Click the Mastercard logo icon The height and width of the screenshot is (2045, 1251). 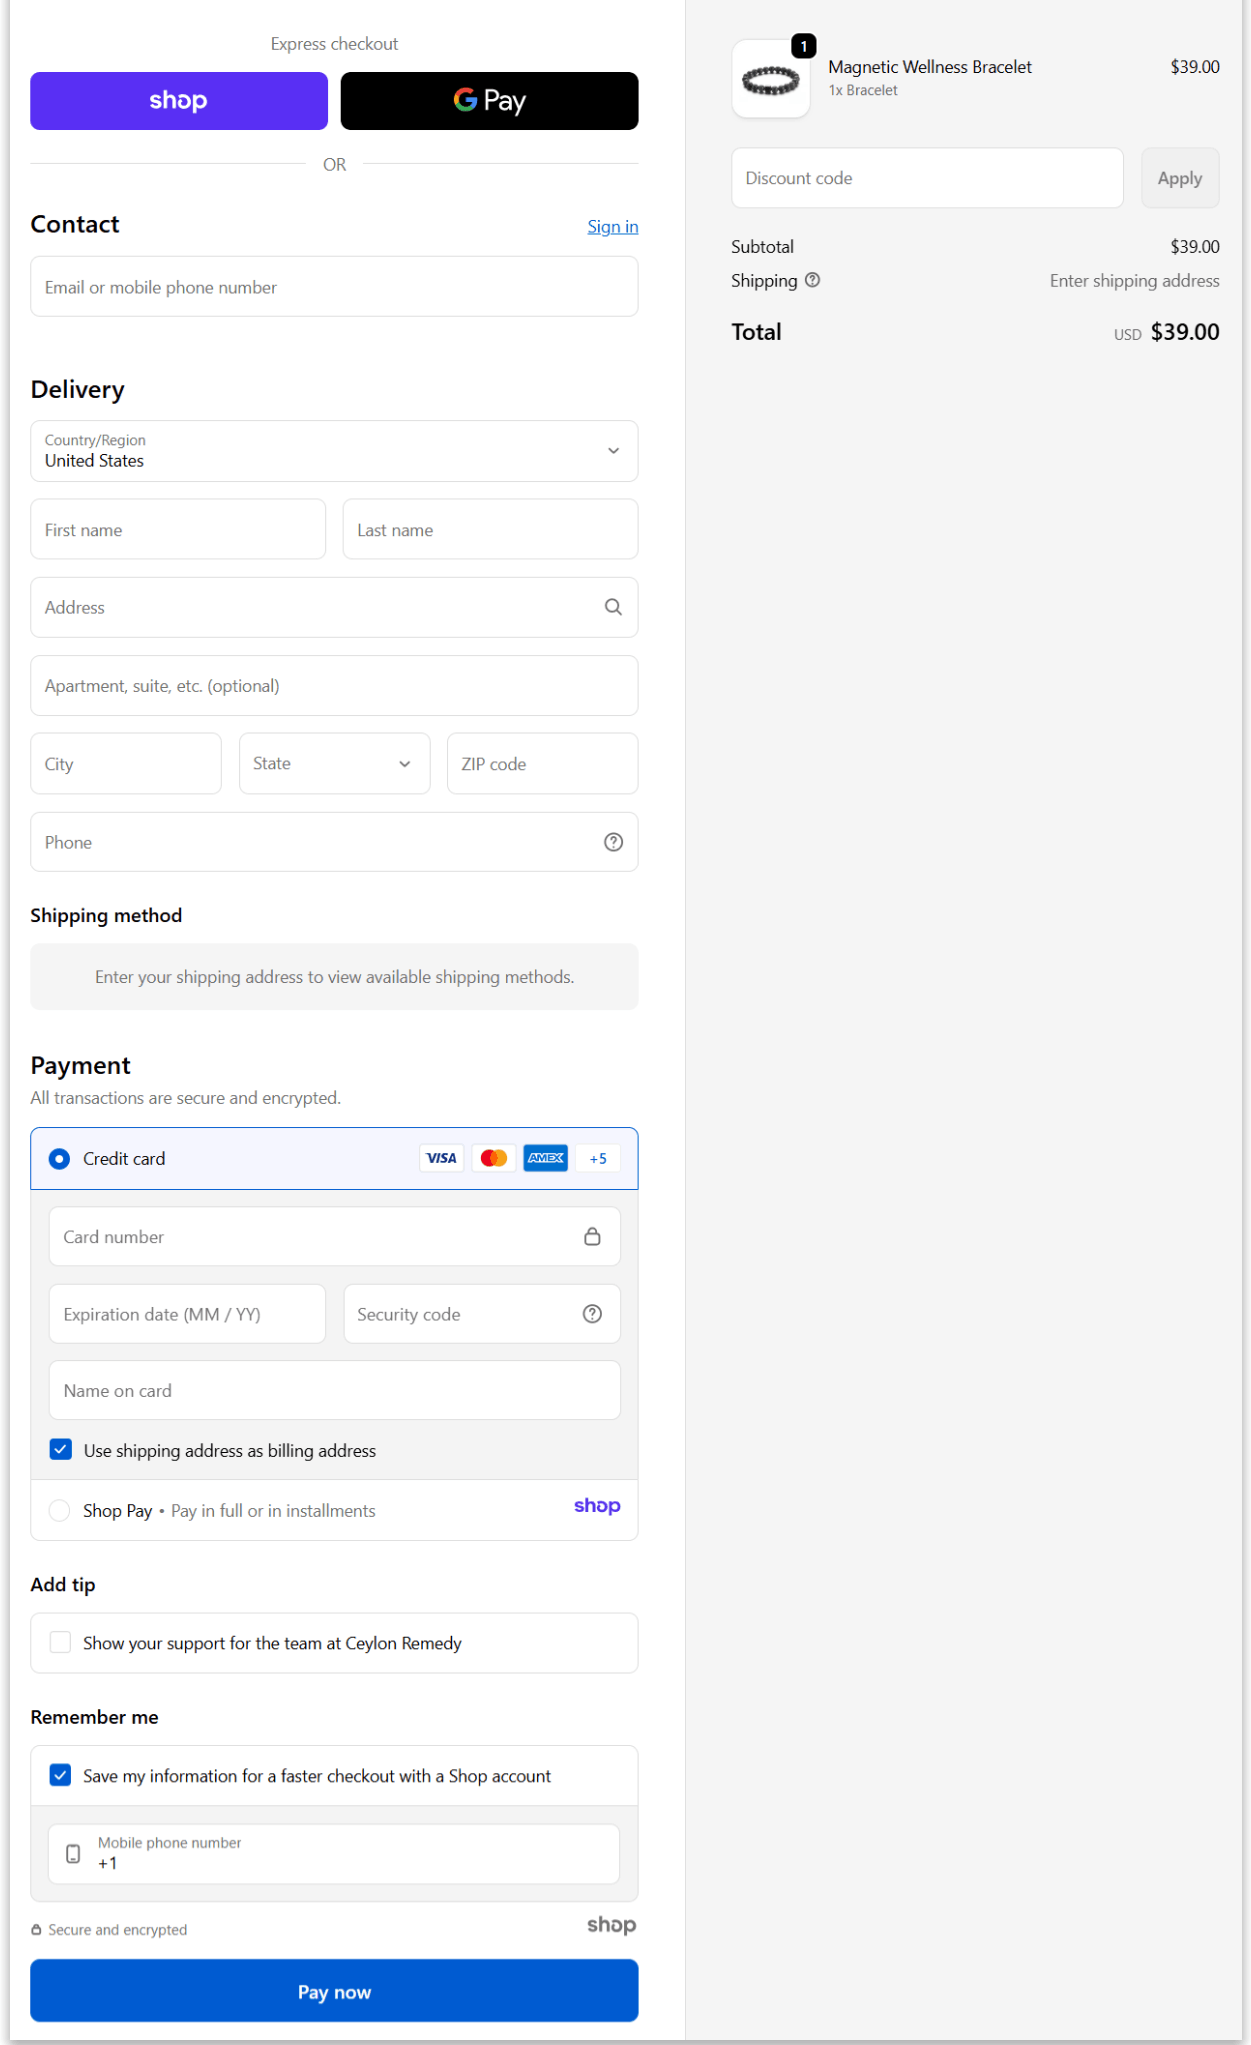click(494, 1158)
